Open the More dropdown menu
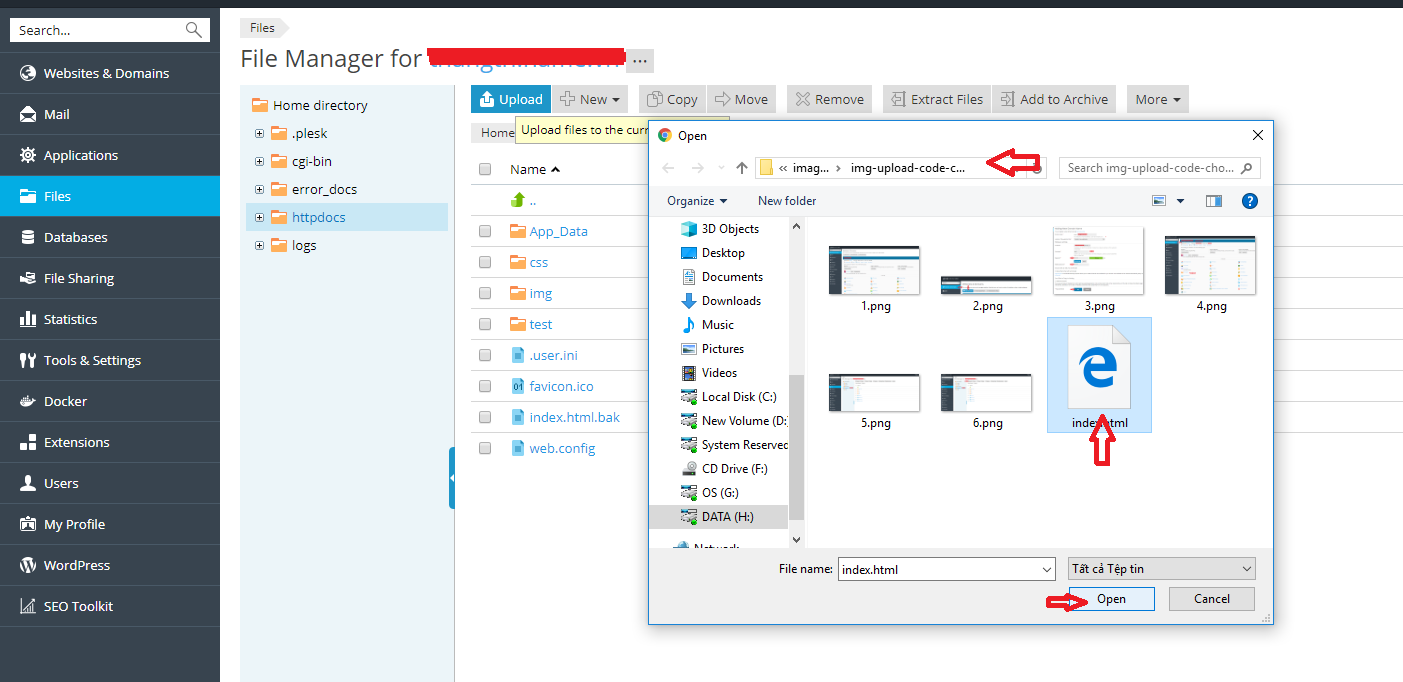1403x682 pixels. 1158,99
